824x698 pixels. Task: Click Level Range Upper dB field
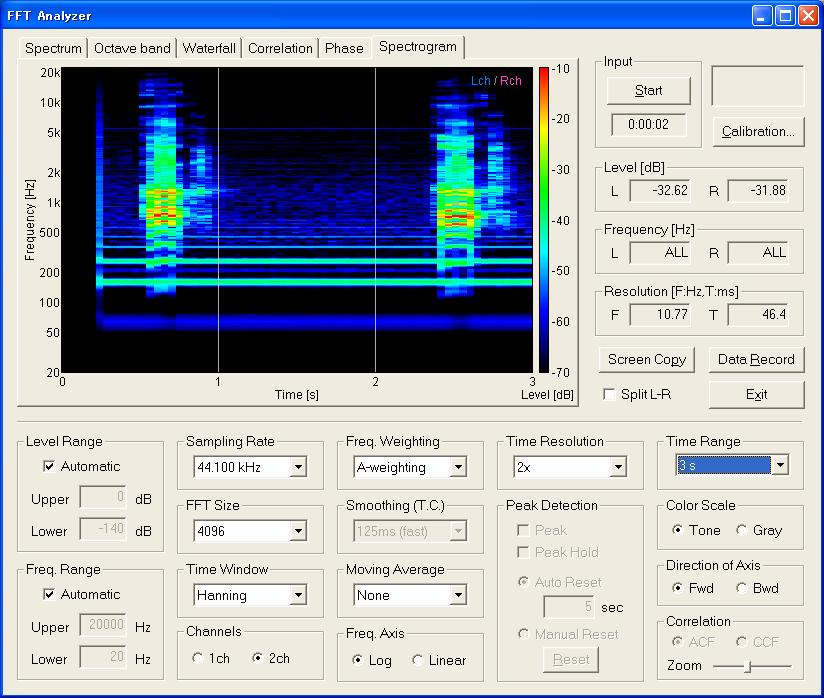[102, 497]
